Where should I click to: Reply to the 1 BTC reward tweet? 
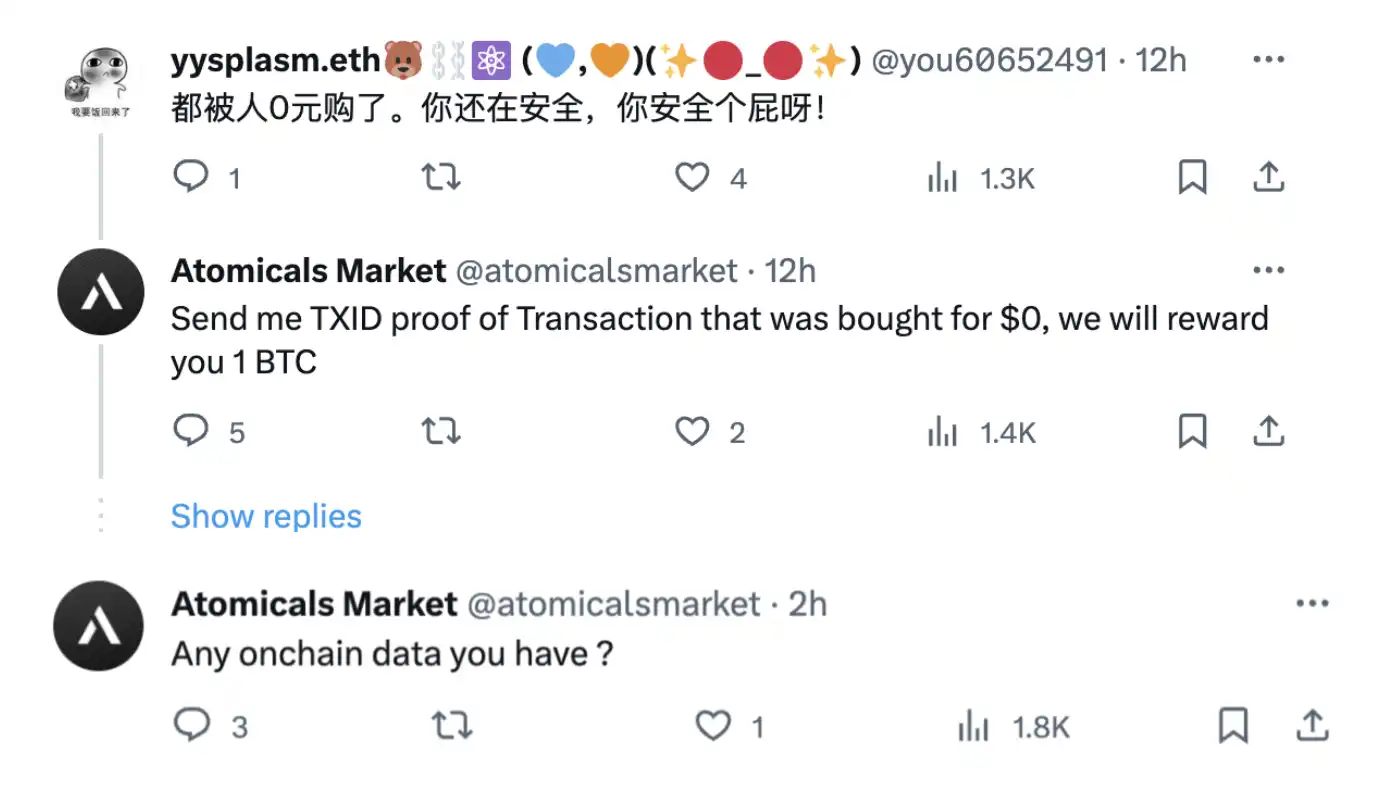191,432
